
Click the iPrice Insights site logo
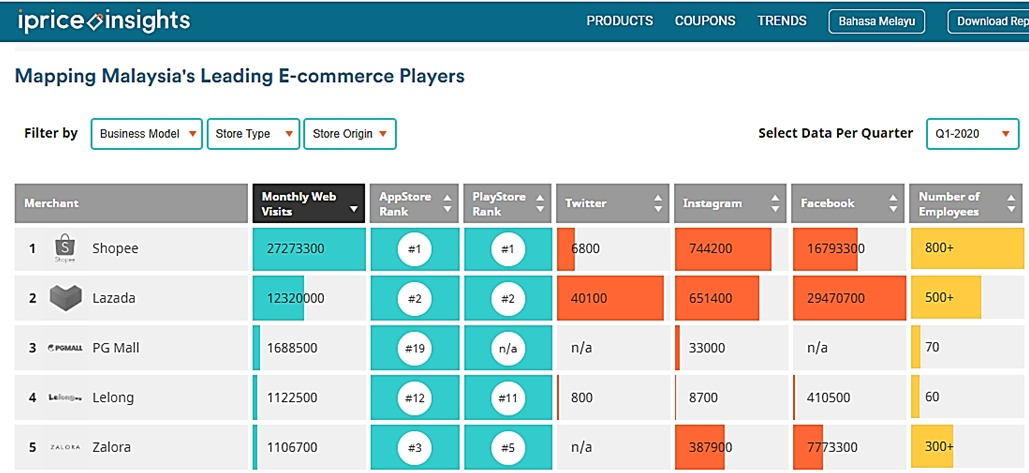pyautogui.click(x=103, y=20)
